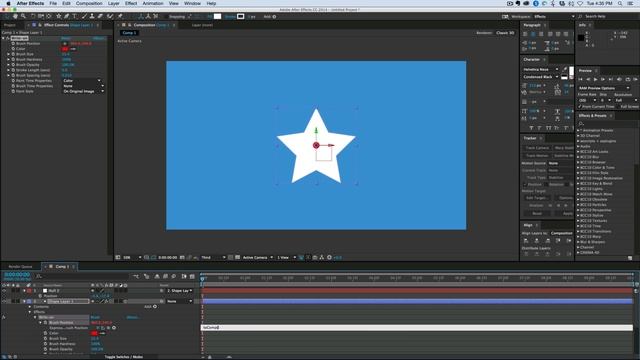Click the Spotlight search icon in menu bar

click(620, 3)
